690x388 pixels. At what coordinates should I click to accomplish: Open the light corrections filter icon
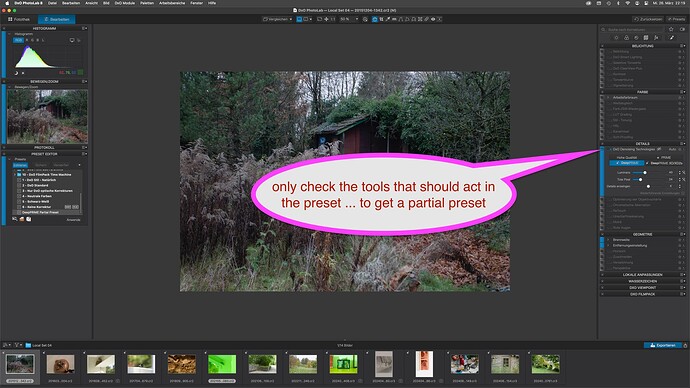(616, 38)
